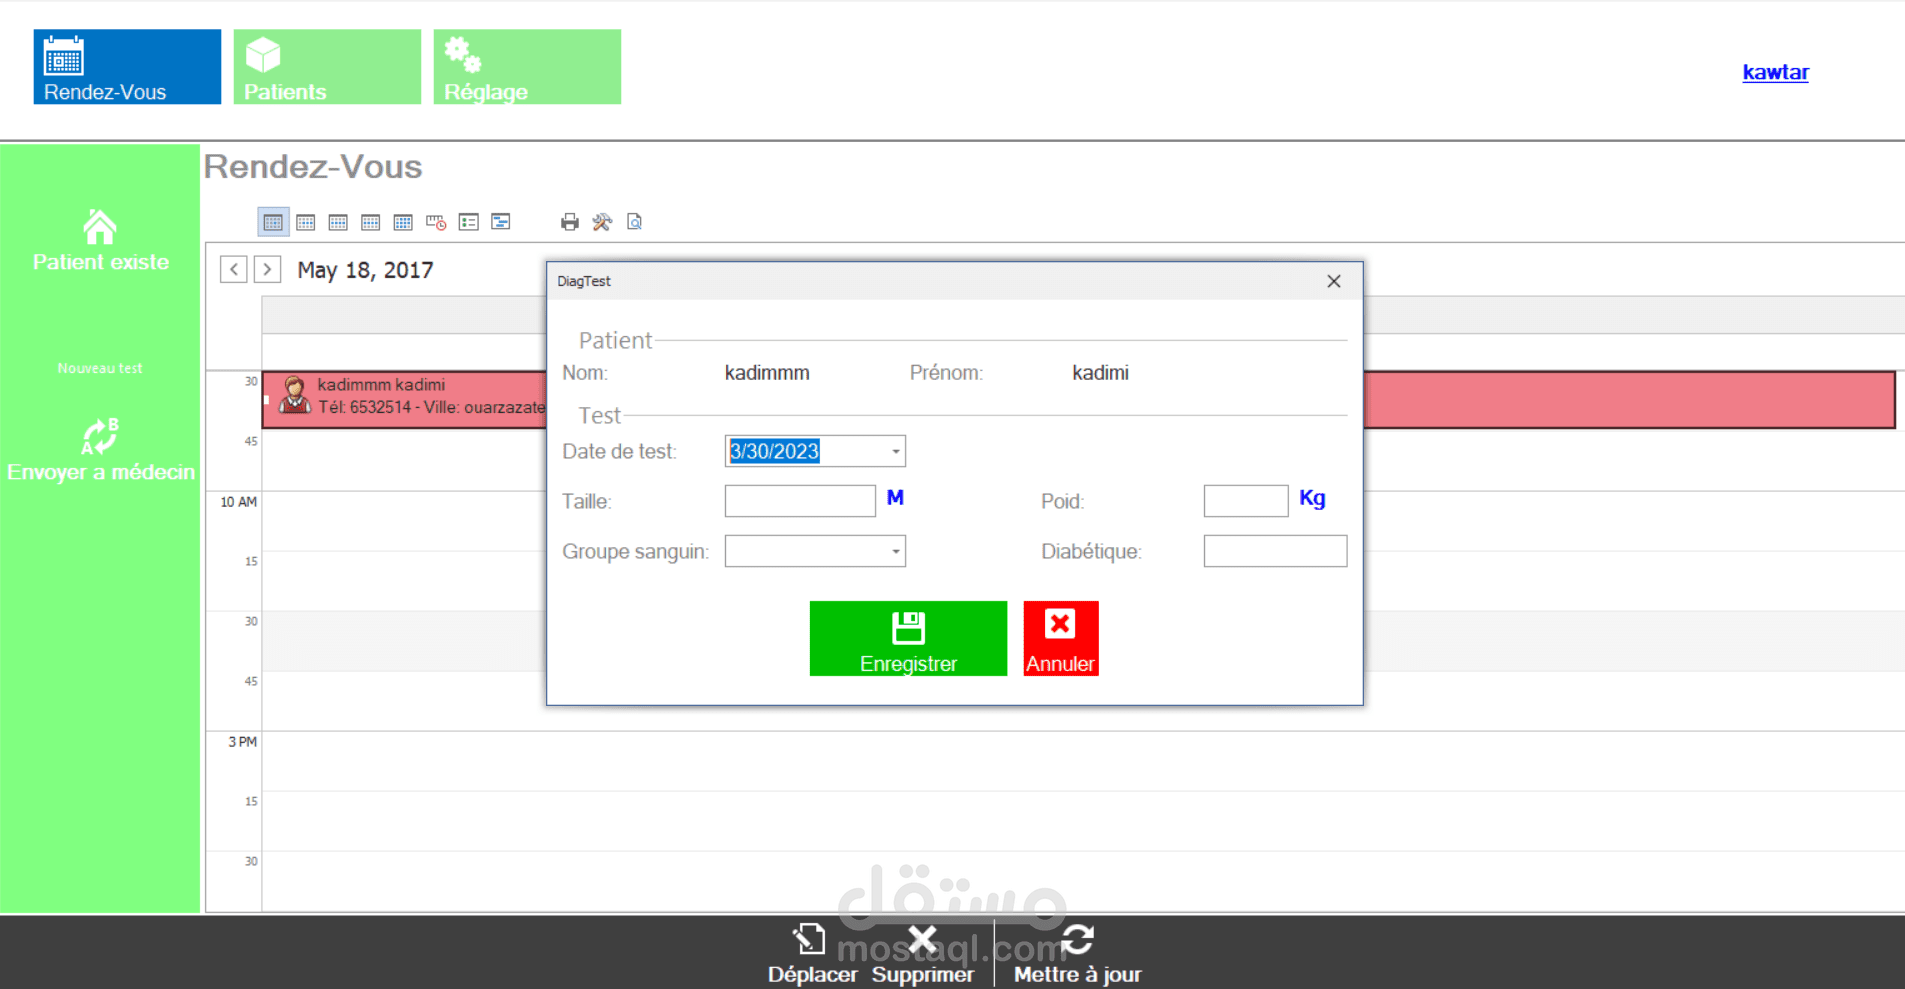Select the kadimmm kadimi appointment

click(x=1078, y=400)
